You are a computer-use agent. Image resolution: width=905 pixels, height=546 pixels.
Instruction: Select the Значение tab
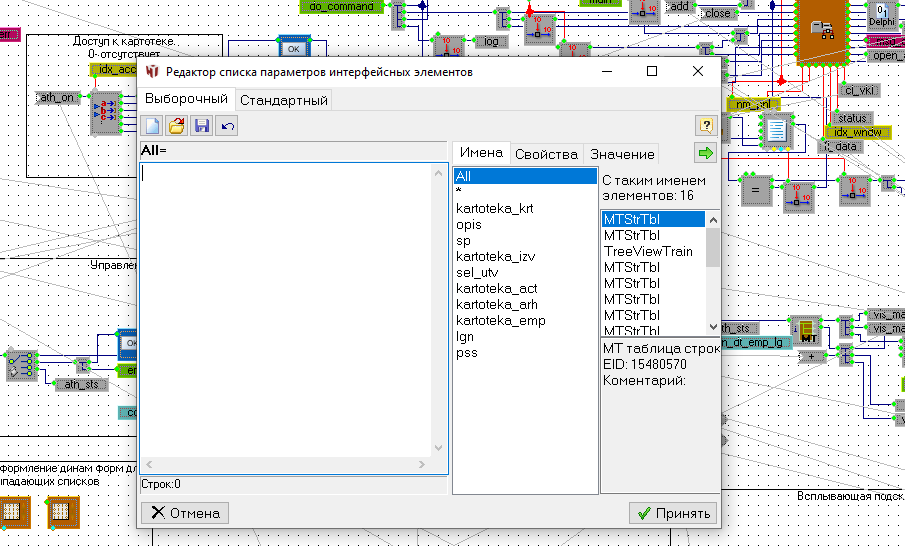click(622, 154)
